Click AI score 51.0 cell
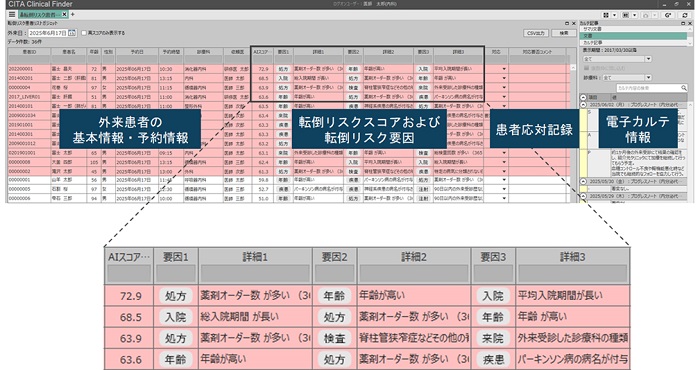This screenshot has width=700, height=370. 263,198
